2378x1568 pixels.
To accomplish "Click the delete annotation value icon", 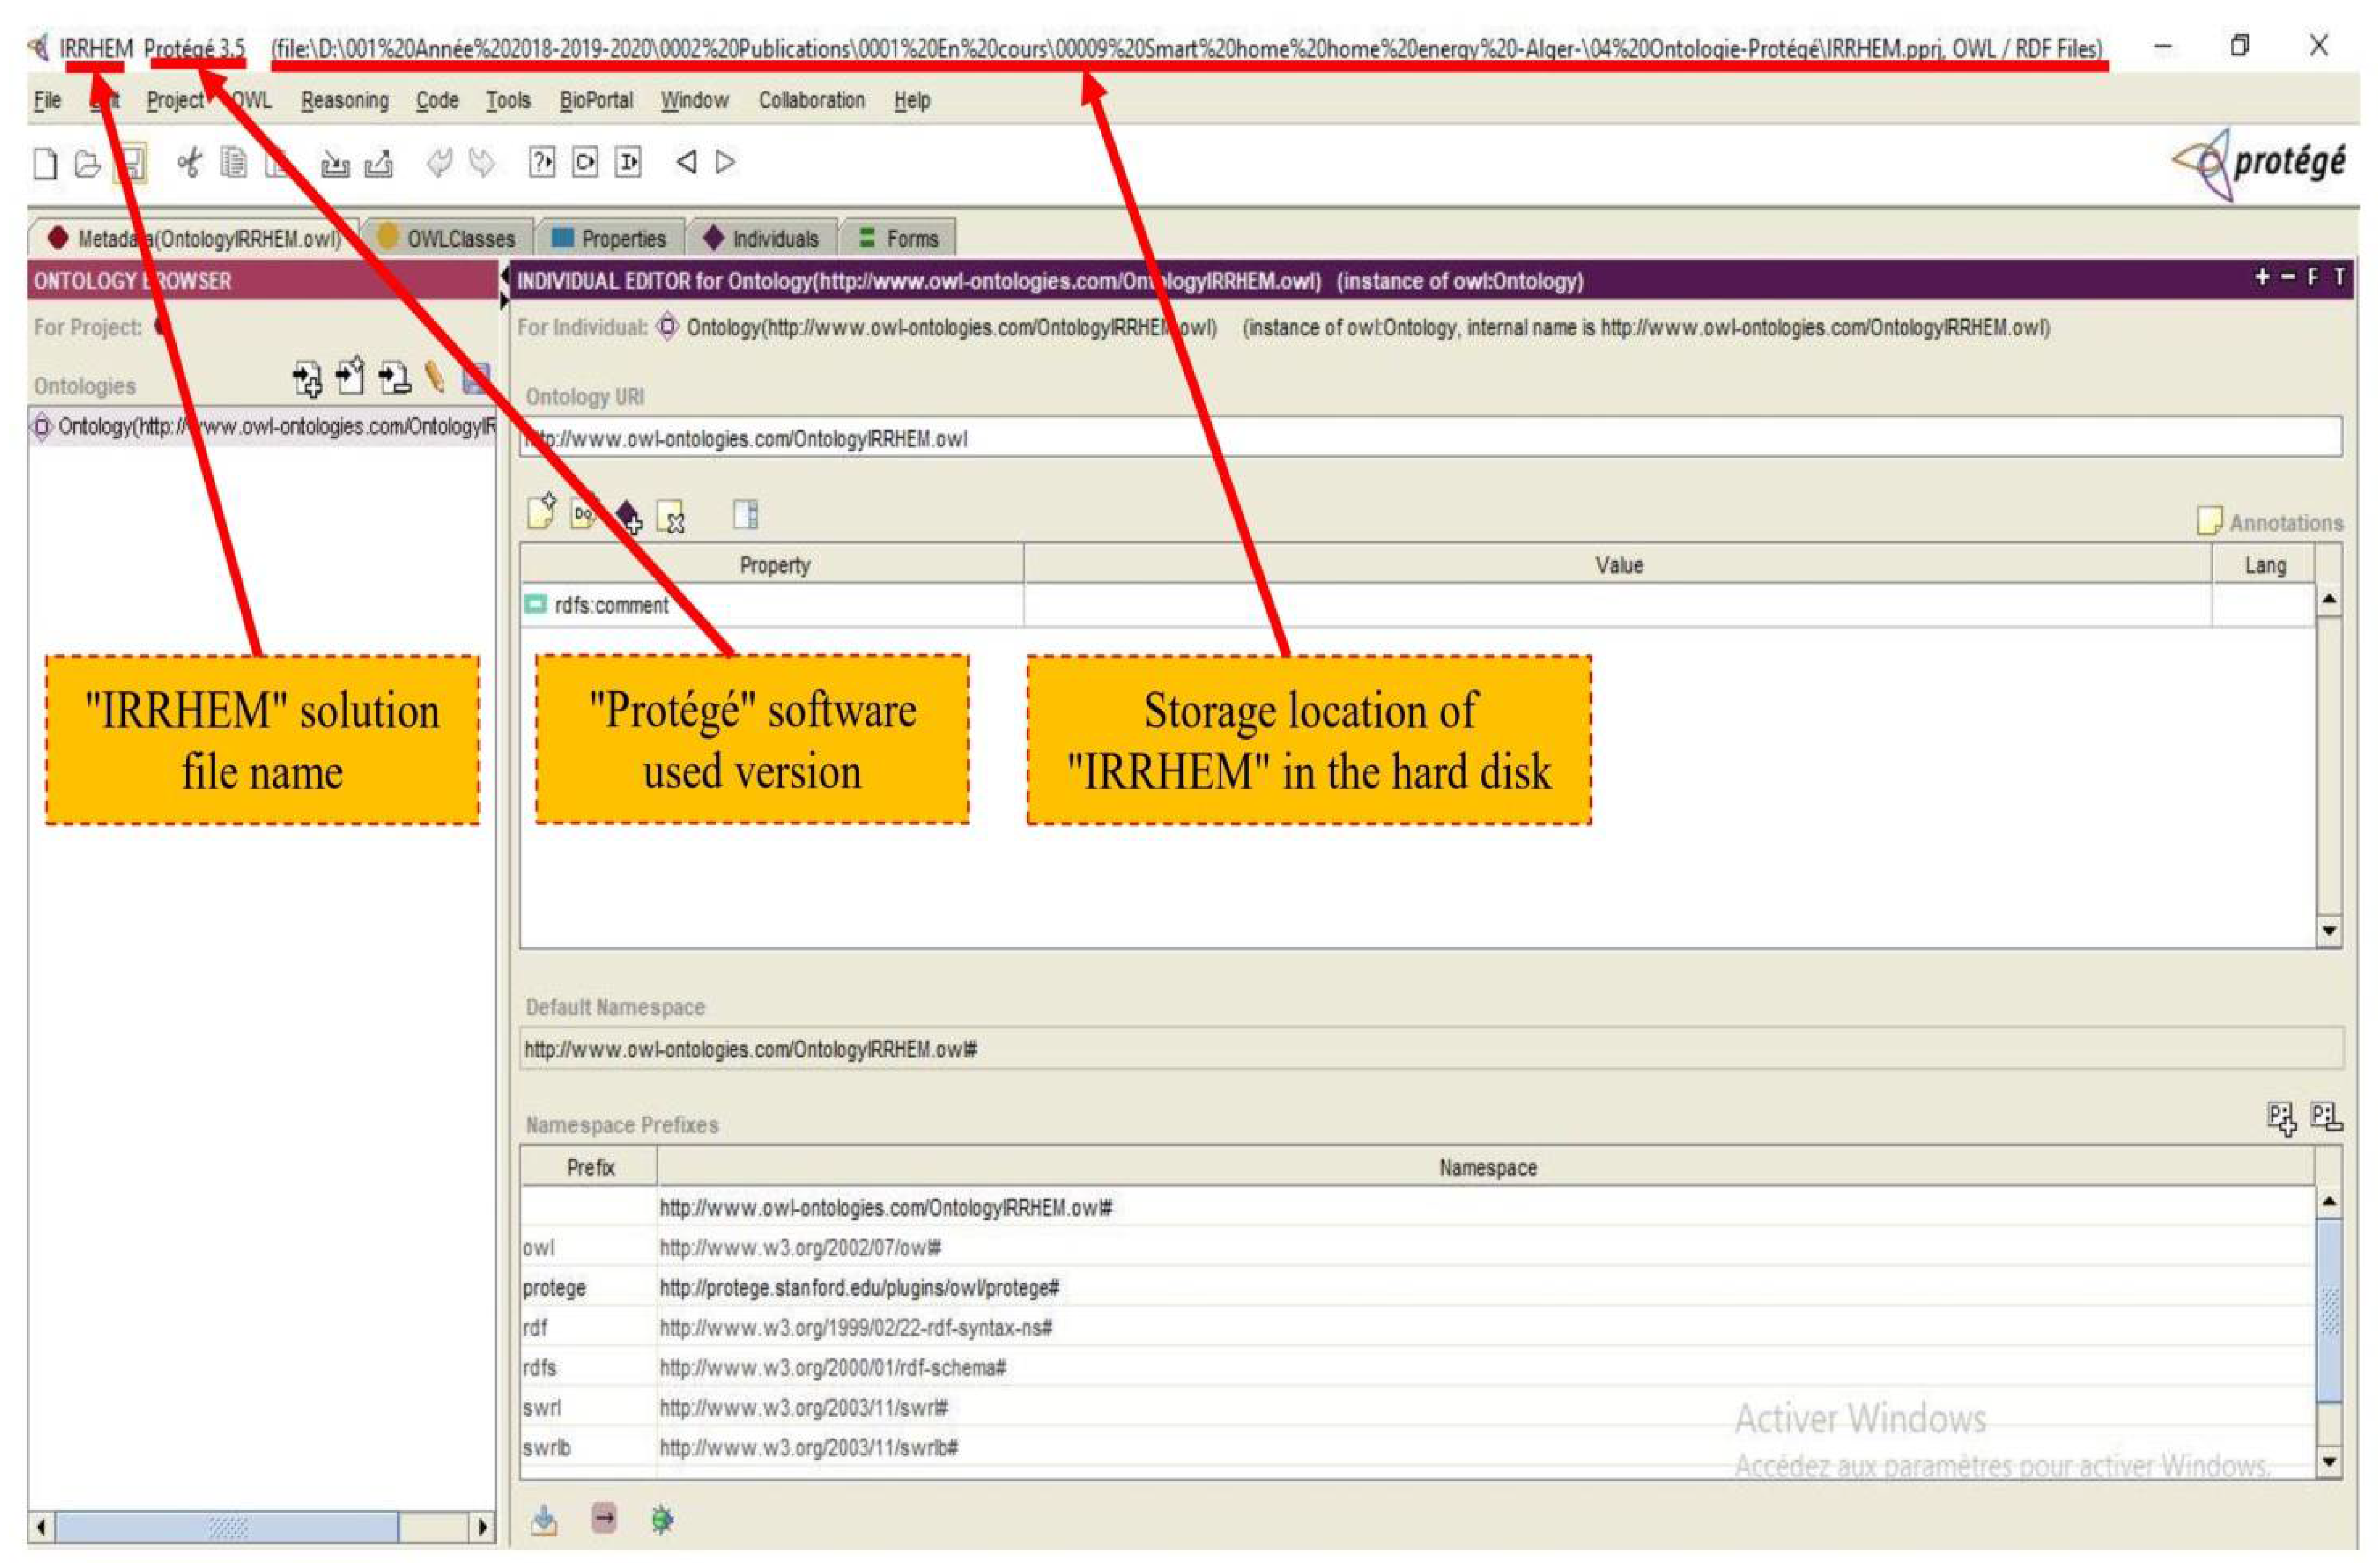I will click(x=671, y=517).
